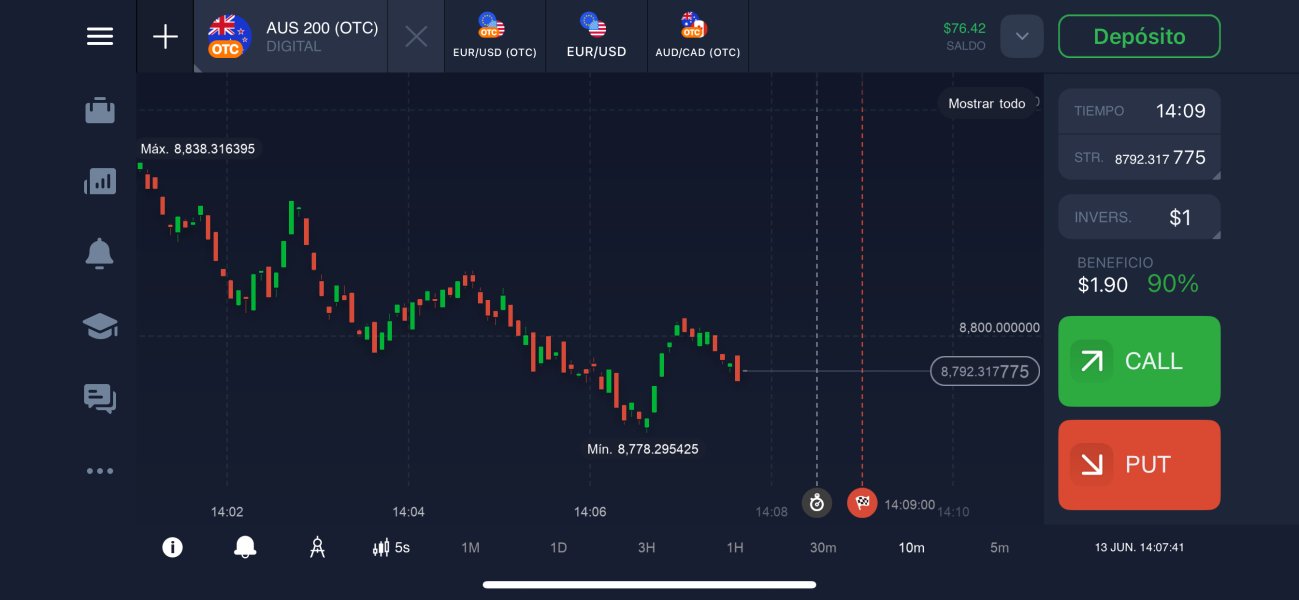Set a price alert bell below chart
Image resolution: width=1299 pixels, height=600 pixels.
[245, 547]
